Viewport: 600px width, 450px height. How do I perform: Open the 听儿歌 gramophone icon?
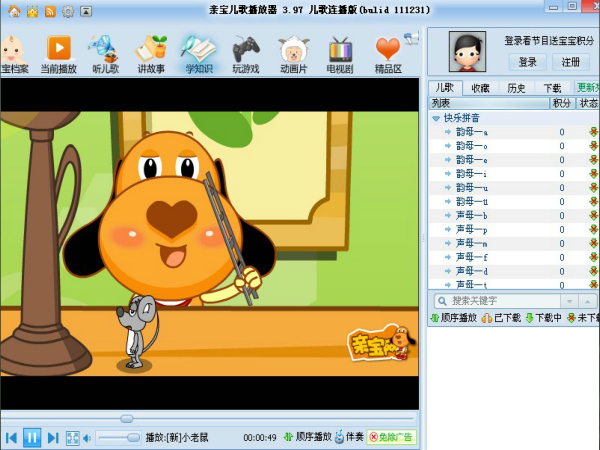coord(105,52)
